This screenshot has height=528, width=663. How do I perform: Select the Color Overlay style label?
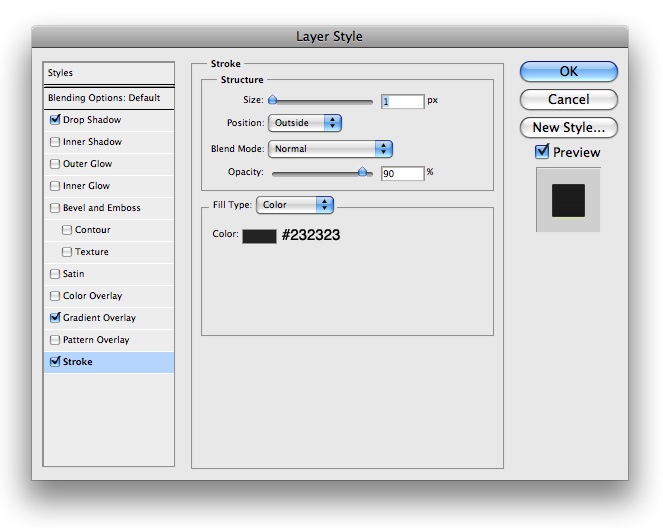(x=93, y=295)
